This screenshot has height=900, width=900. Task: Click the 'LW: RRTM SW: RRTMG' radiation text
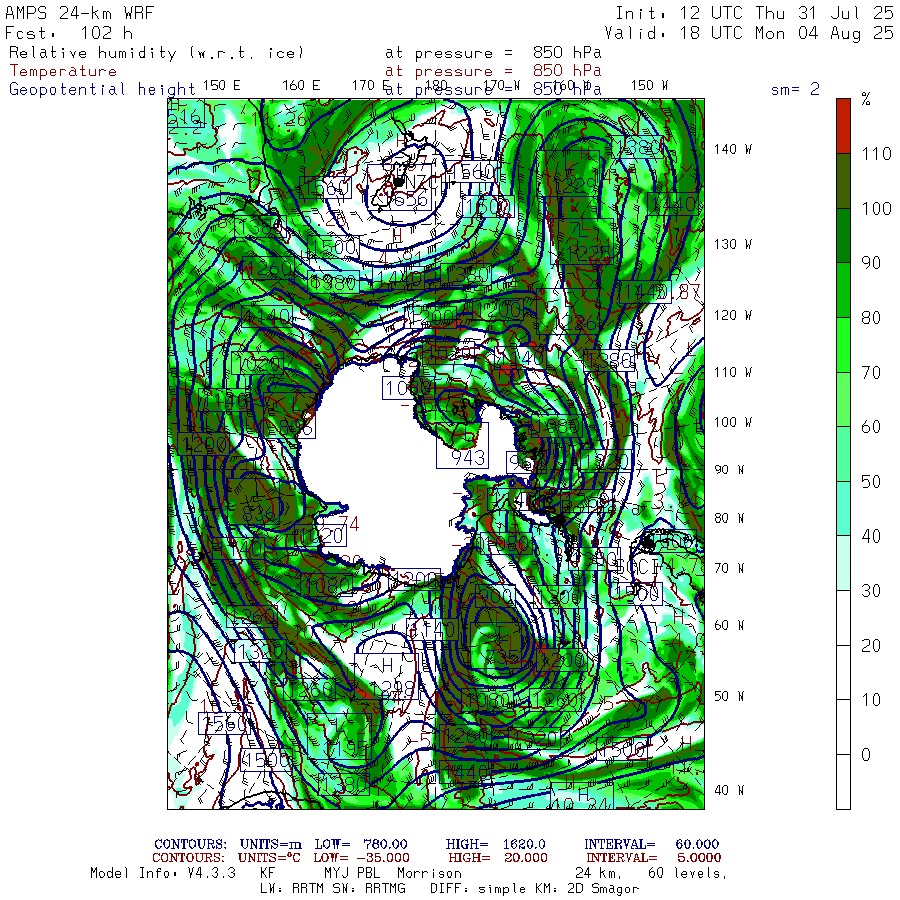click(x=333, y=889)
